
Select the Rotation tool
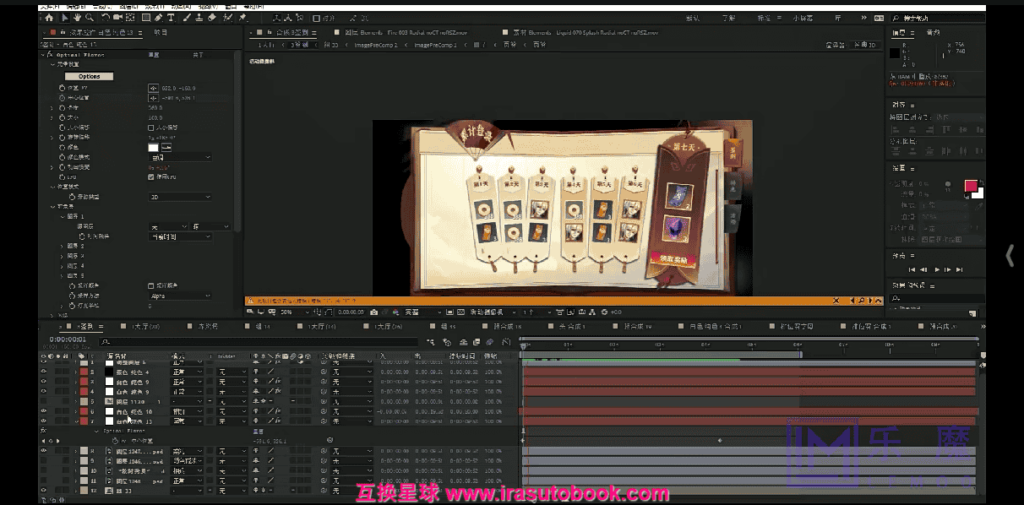click(x=106, y=18)
